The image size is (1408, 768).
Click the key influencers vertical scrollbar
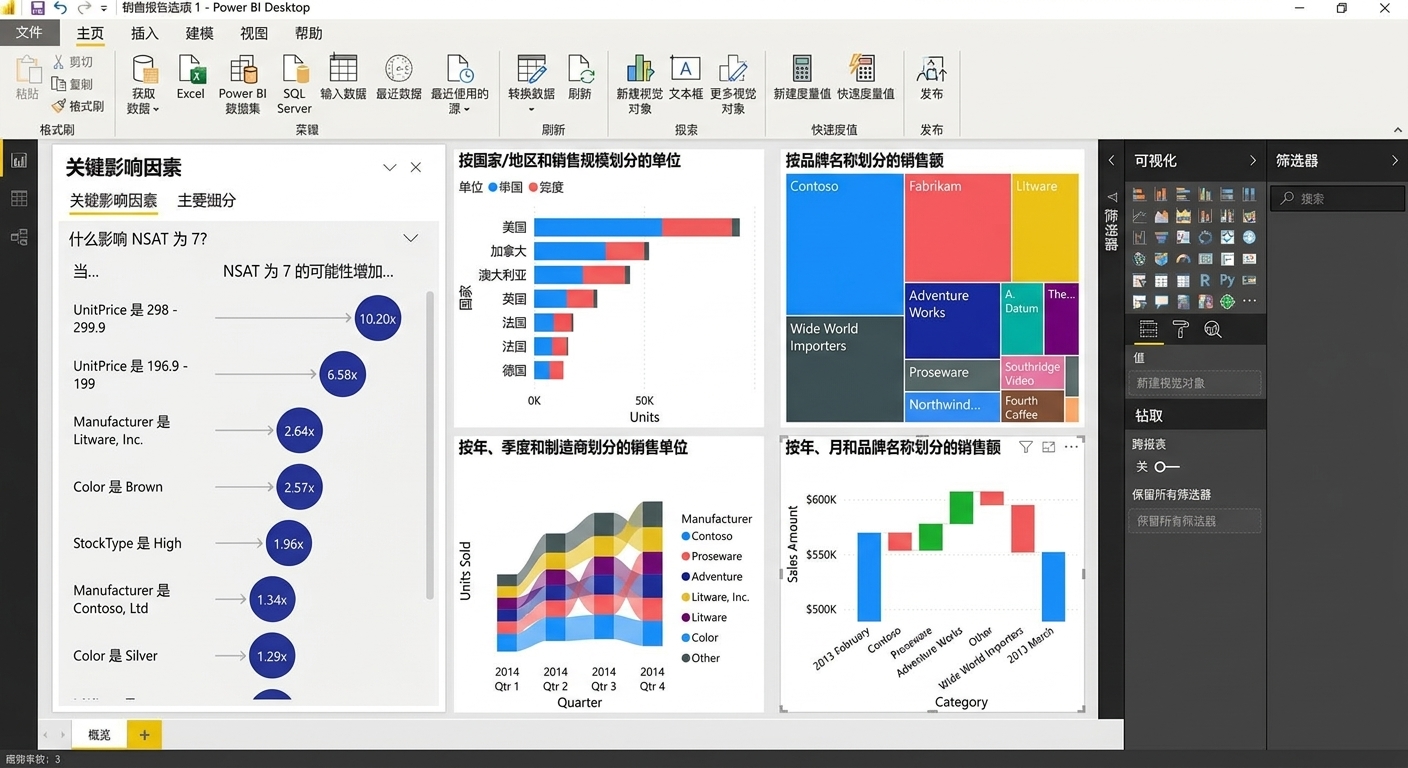tap(431, 445)
